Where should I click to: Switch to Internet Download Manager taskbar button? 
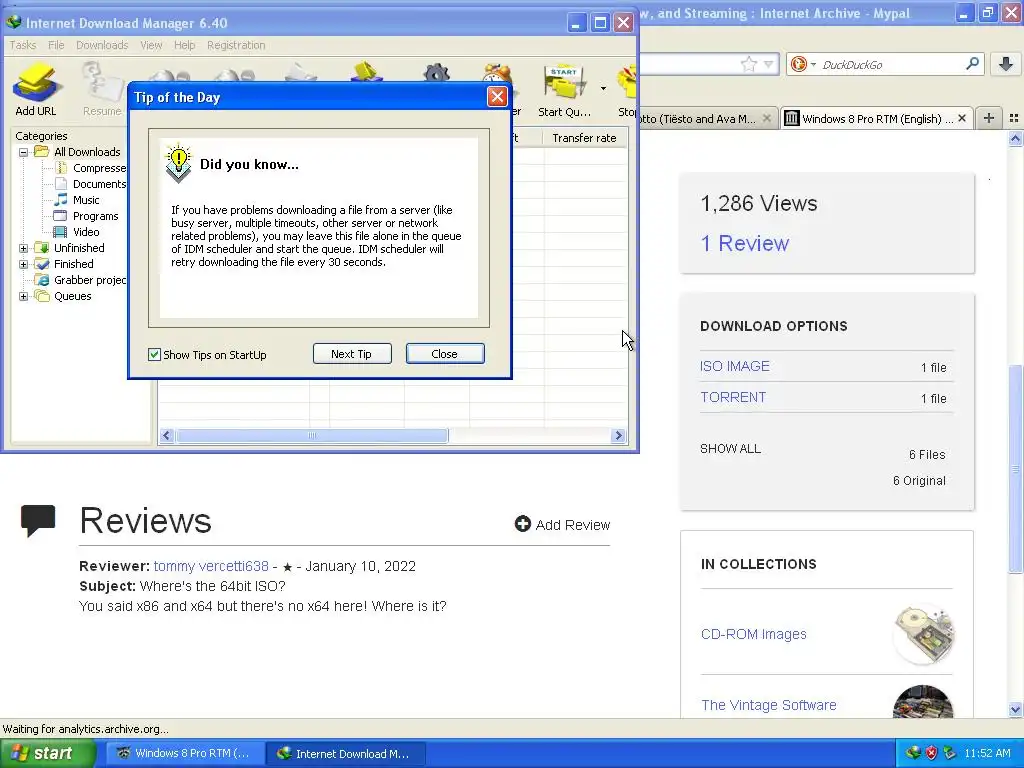(345, 754)
